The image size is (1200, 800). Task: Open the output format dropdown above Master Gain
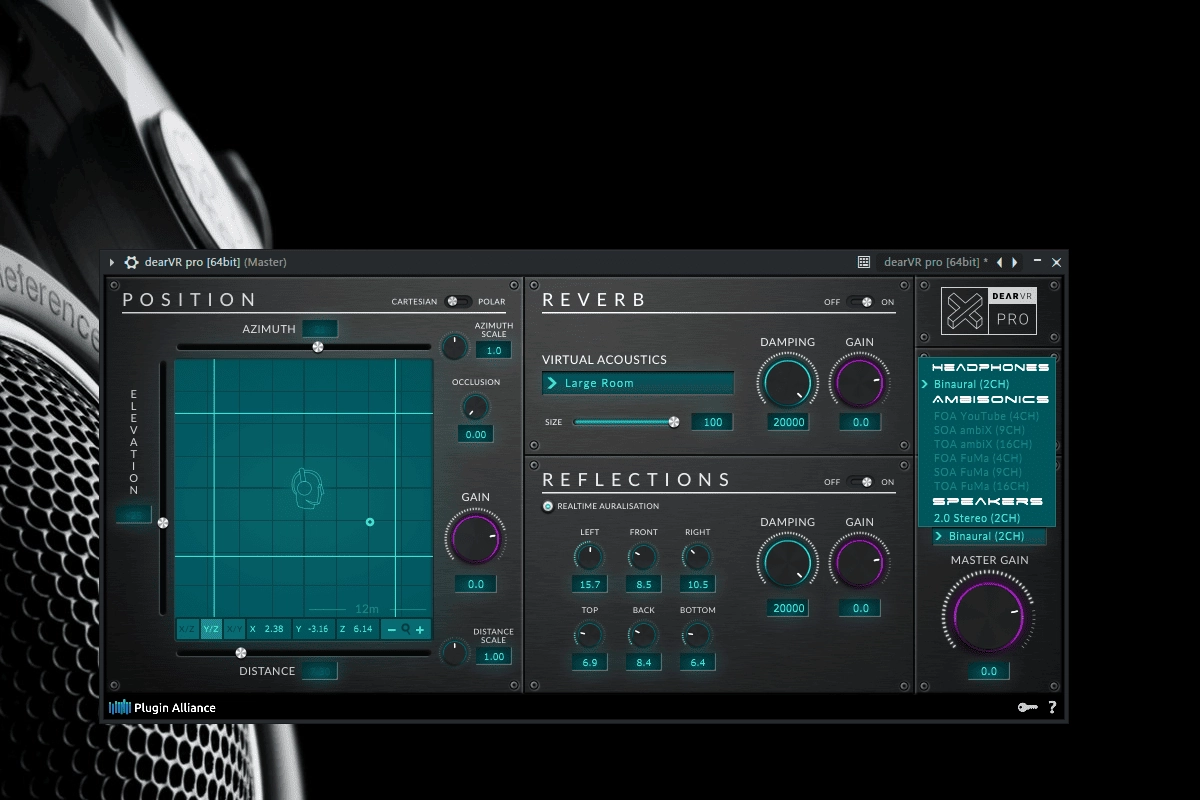(x=989, y=536)
